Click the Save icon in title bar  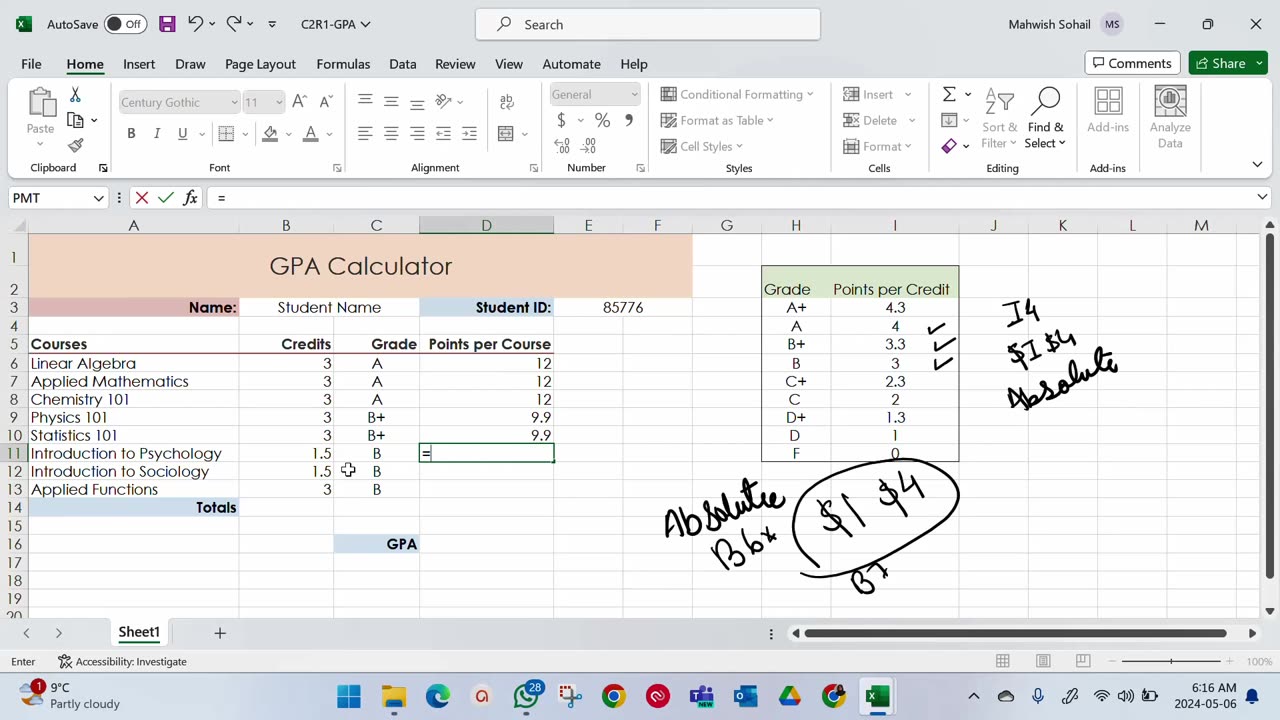167,24
